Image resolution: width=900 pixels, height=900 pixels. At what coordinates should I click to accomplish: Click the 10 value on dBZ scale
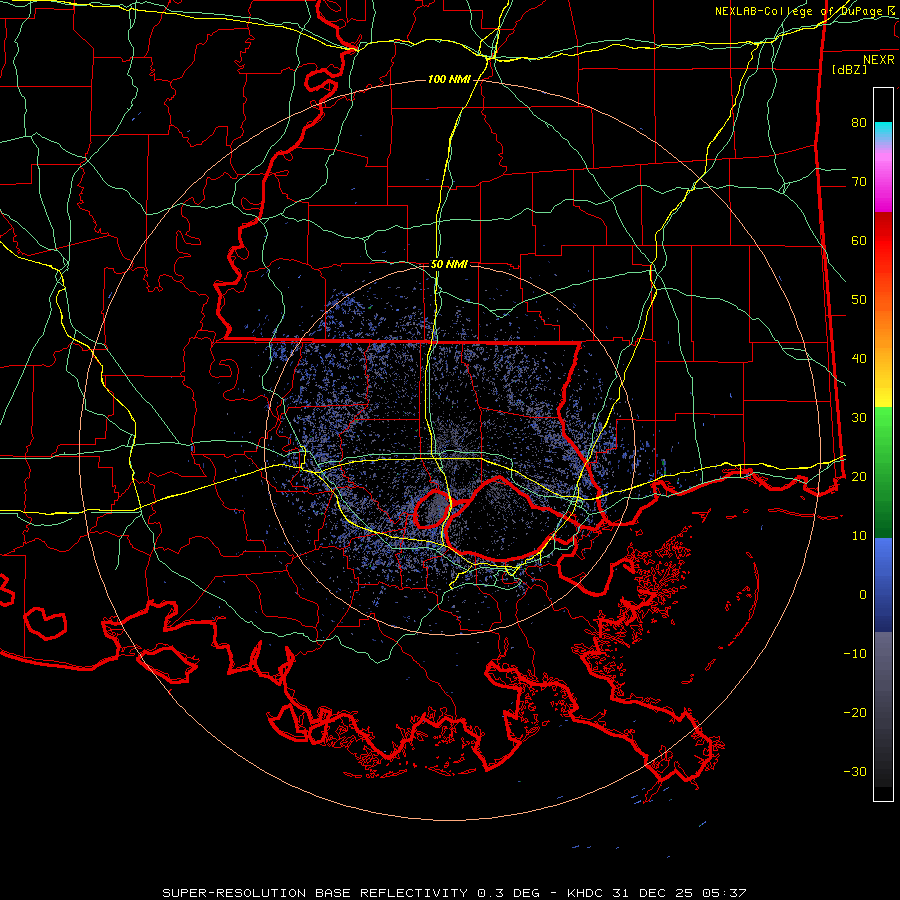click(859, 536)
